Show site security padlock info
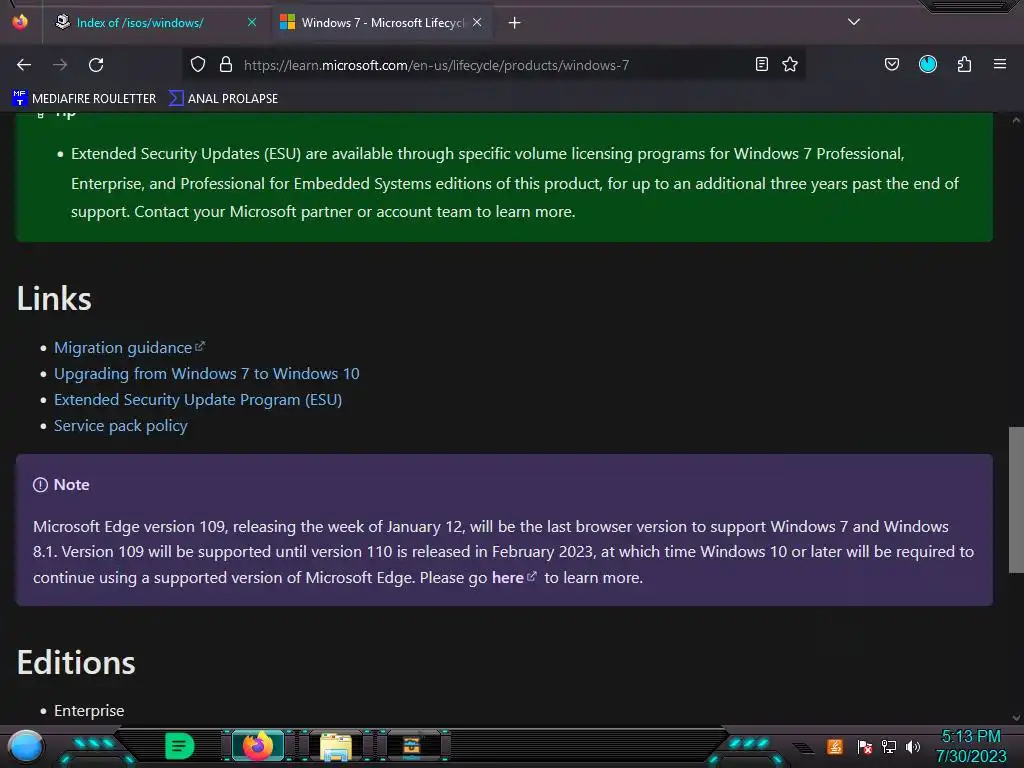The width and height of the screenshot is (1024, 768). point(226,65)
